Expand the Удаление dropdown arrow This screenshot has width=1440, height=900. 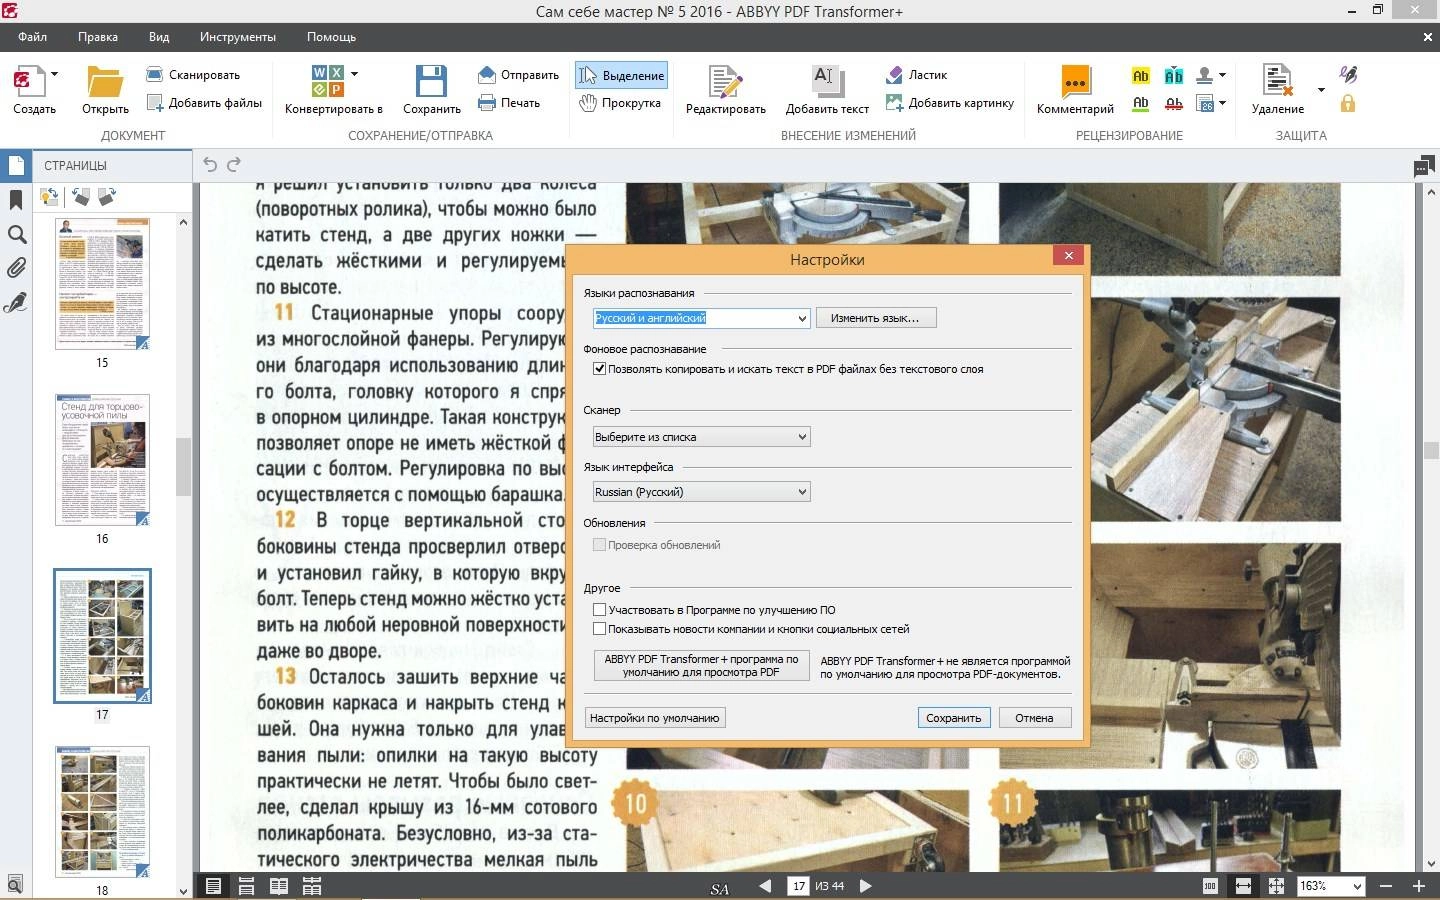pos(1321,90)
